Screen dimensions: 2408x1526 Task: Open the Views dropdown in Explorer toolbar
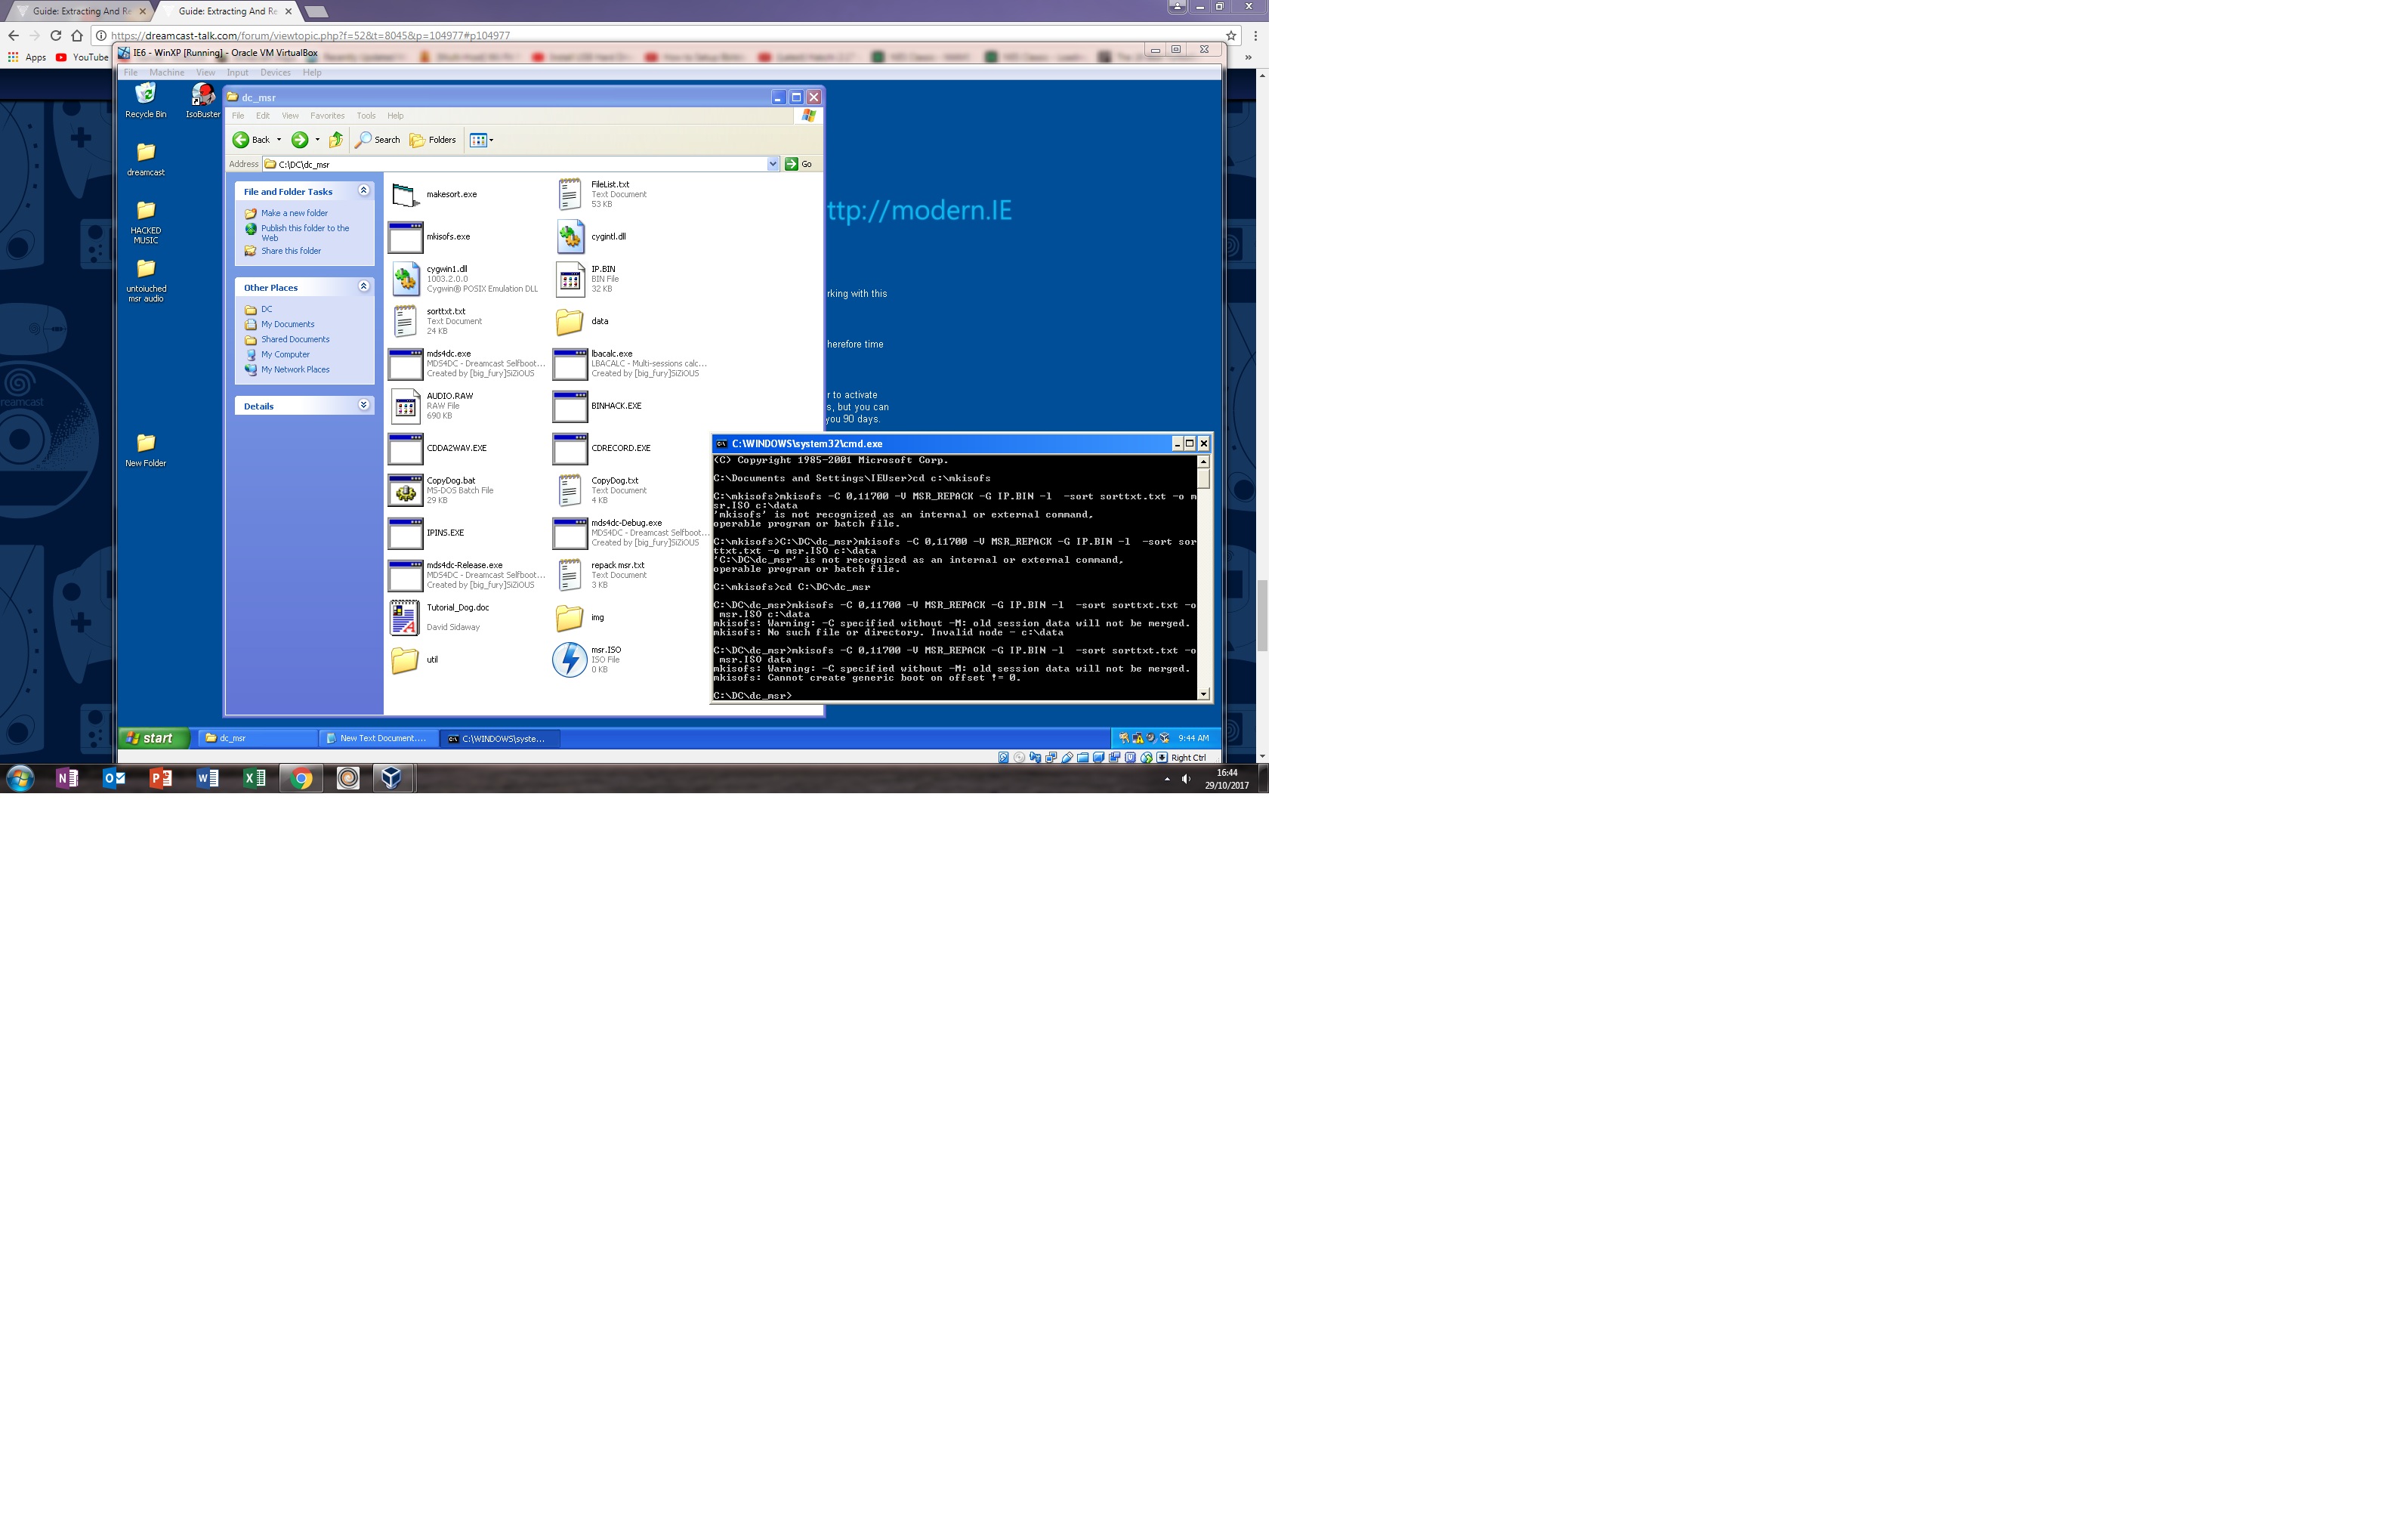click(482, 140)
